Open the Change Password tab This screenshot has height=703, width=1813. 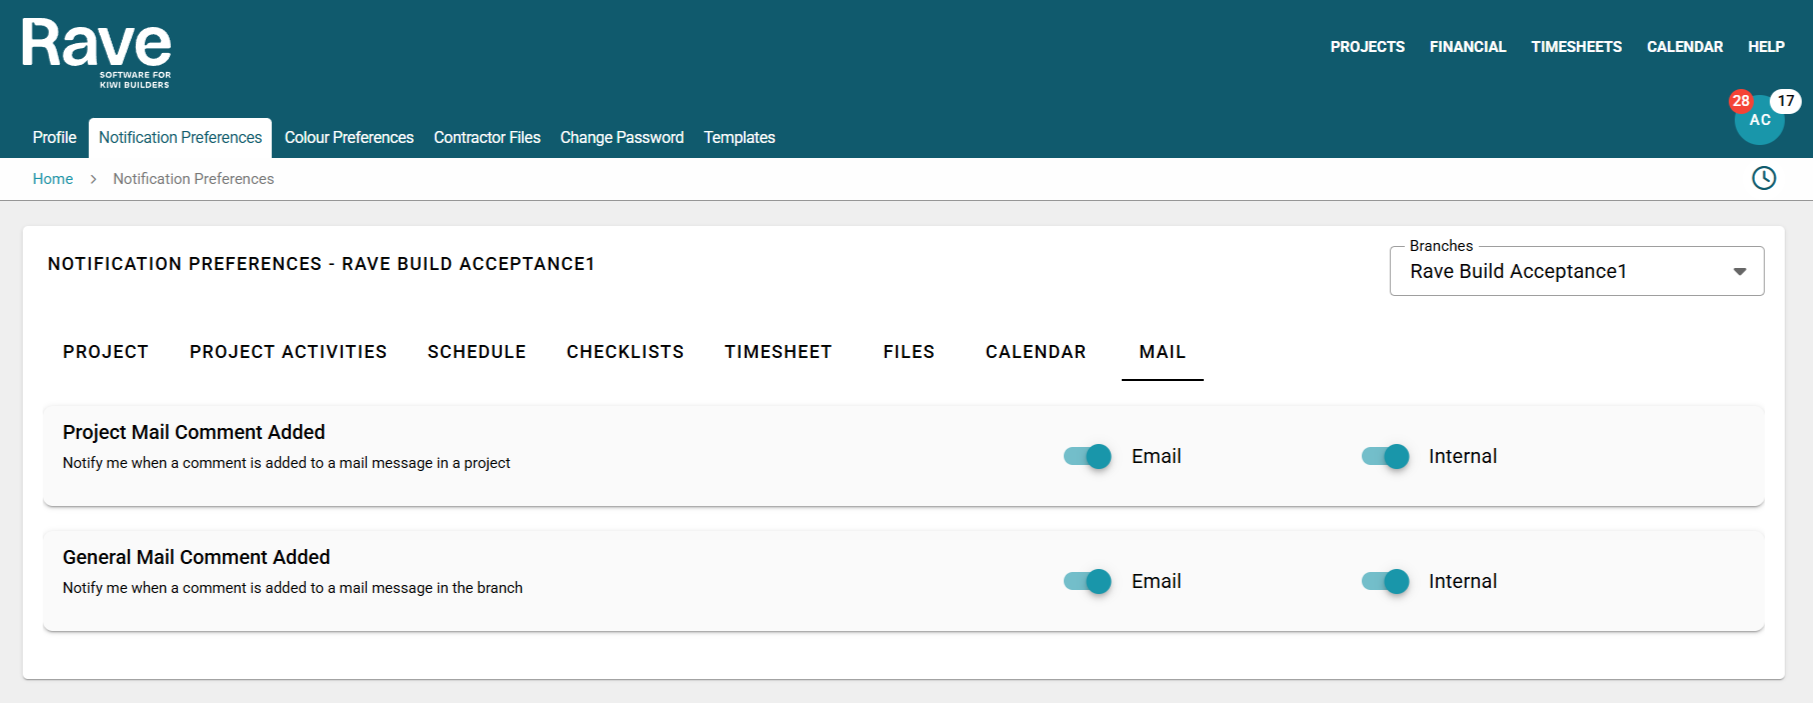point(622,137)
